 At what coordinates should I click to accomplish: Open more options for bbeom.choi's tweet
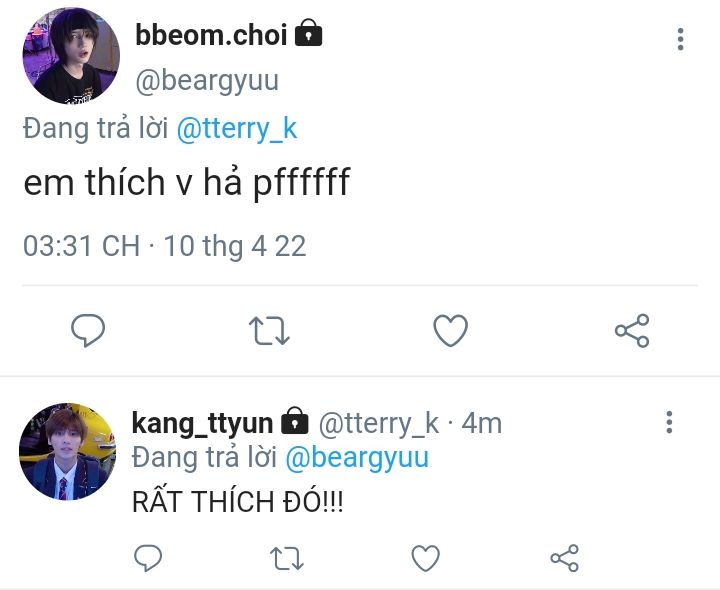[x=680, y=39]
